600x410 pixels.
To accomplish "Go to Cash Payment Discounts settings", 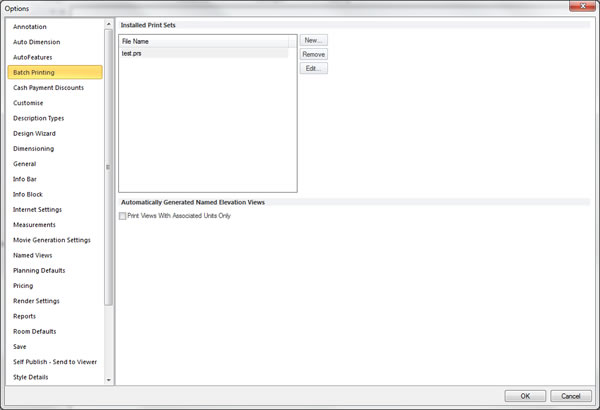I will point(48,87).
